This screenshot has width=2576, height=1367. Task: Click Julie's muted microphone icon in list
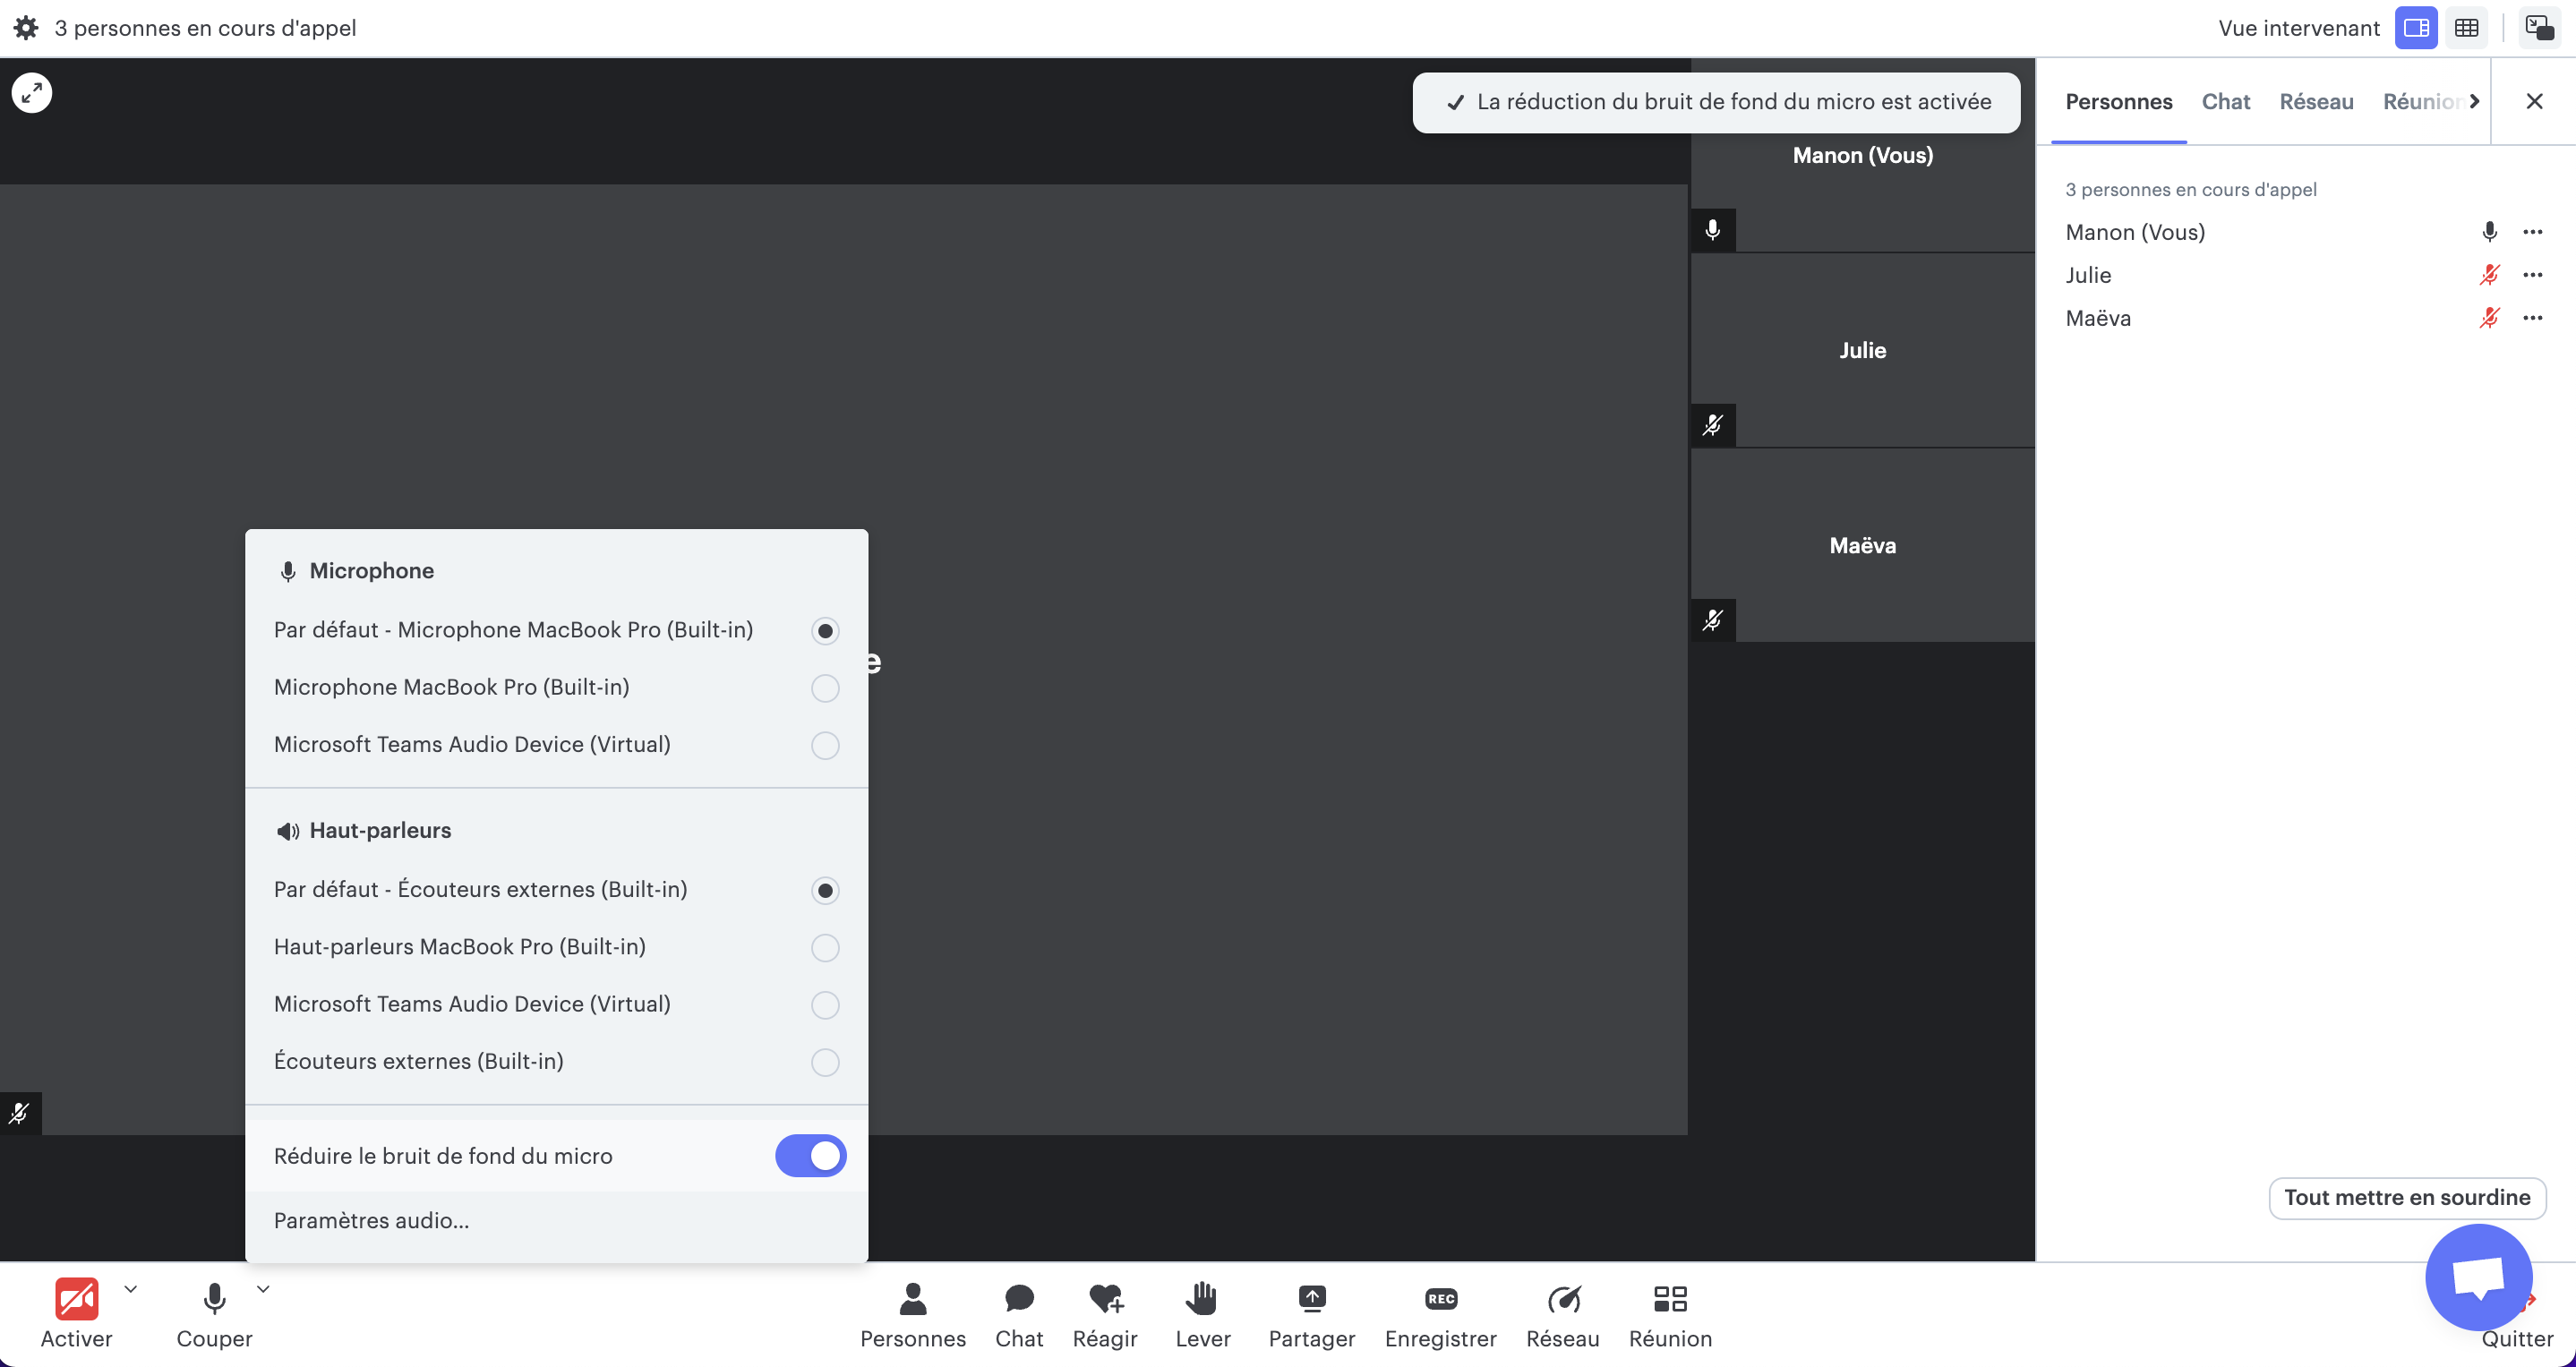point(2490,275)
